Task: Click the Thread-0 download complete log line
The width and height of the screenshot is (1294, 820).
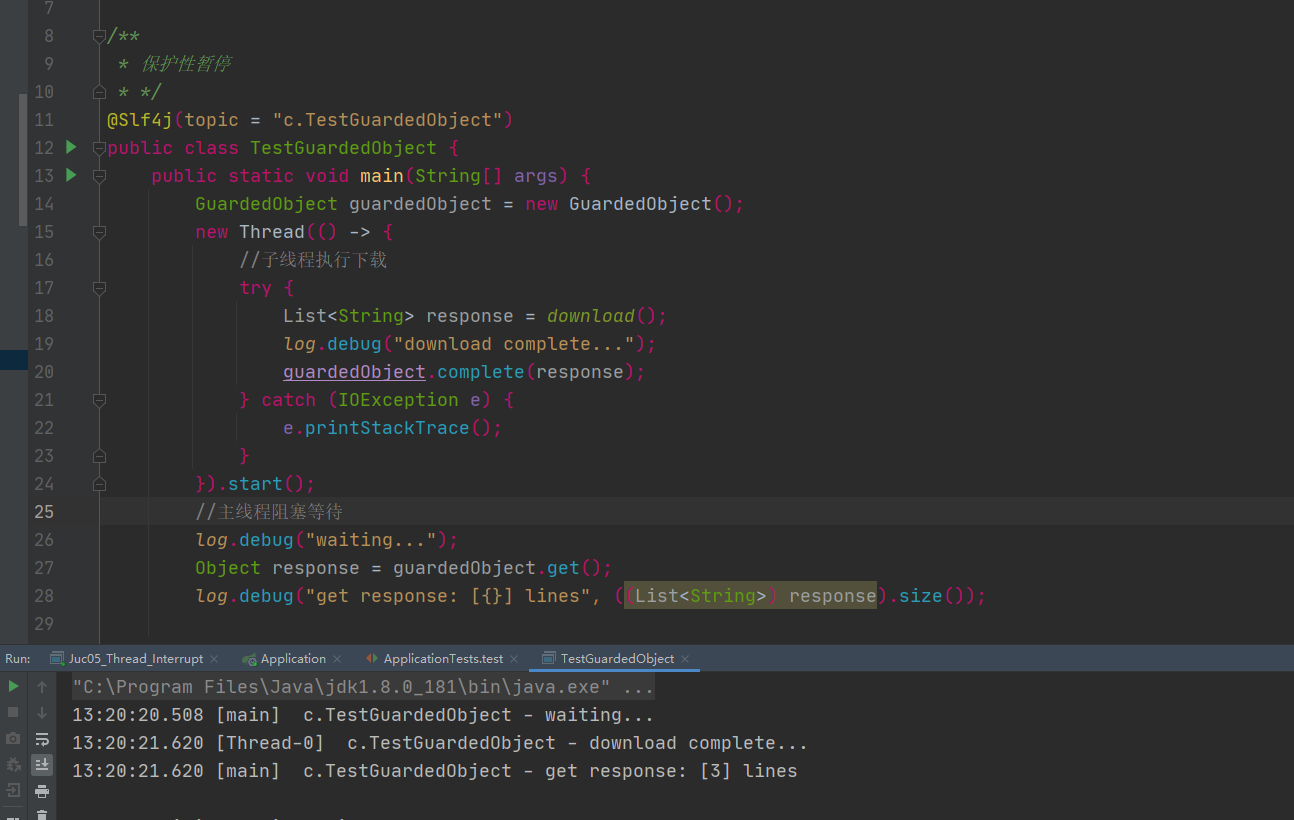Action: 440,743
